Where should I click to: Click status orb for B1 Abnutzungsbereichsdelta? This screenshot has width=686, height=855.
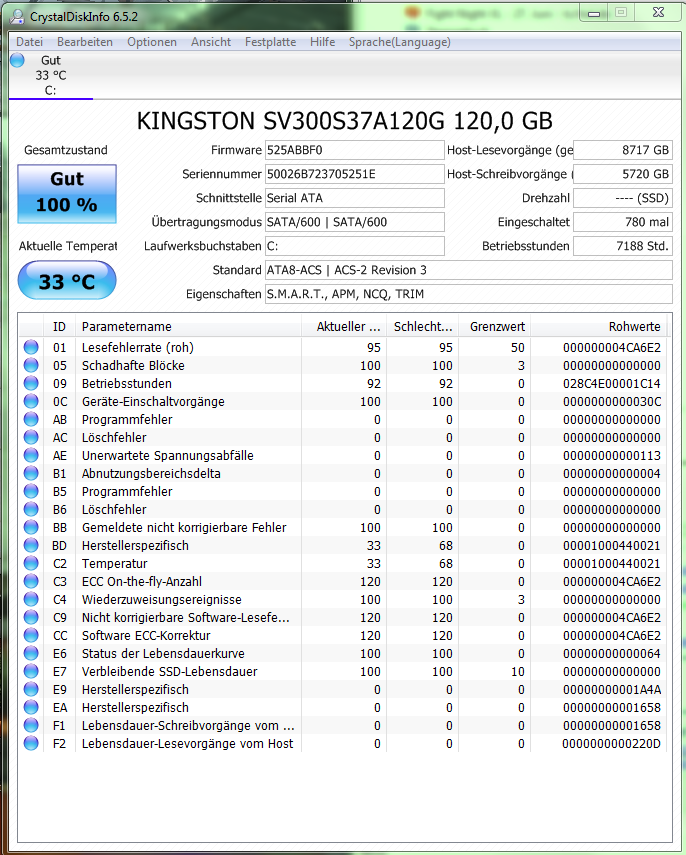tap(31, 473)
